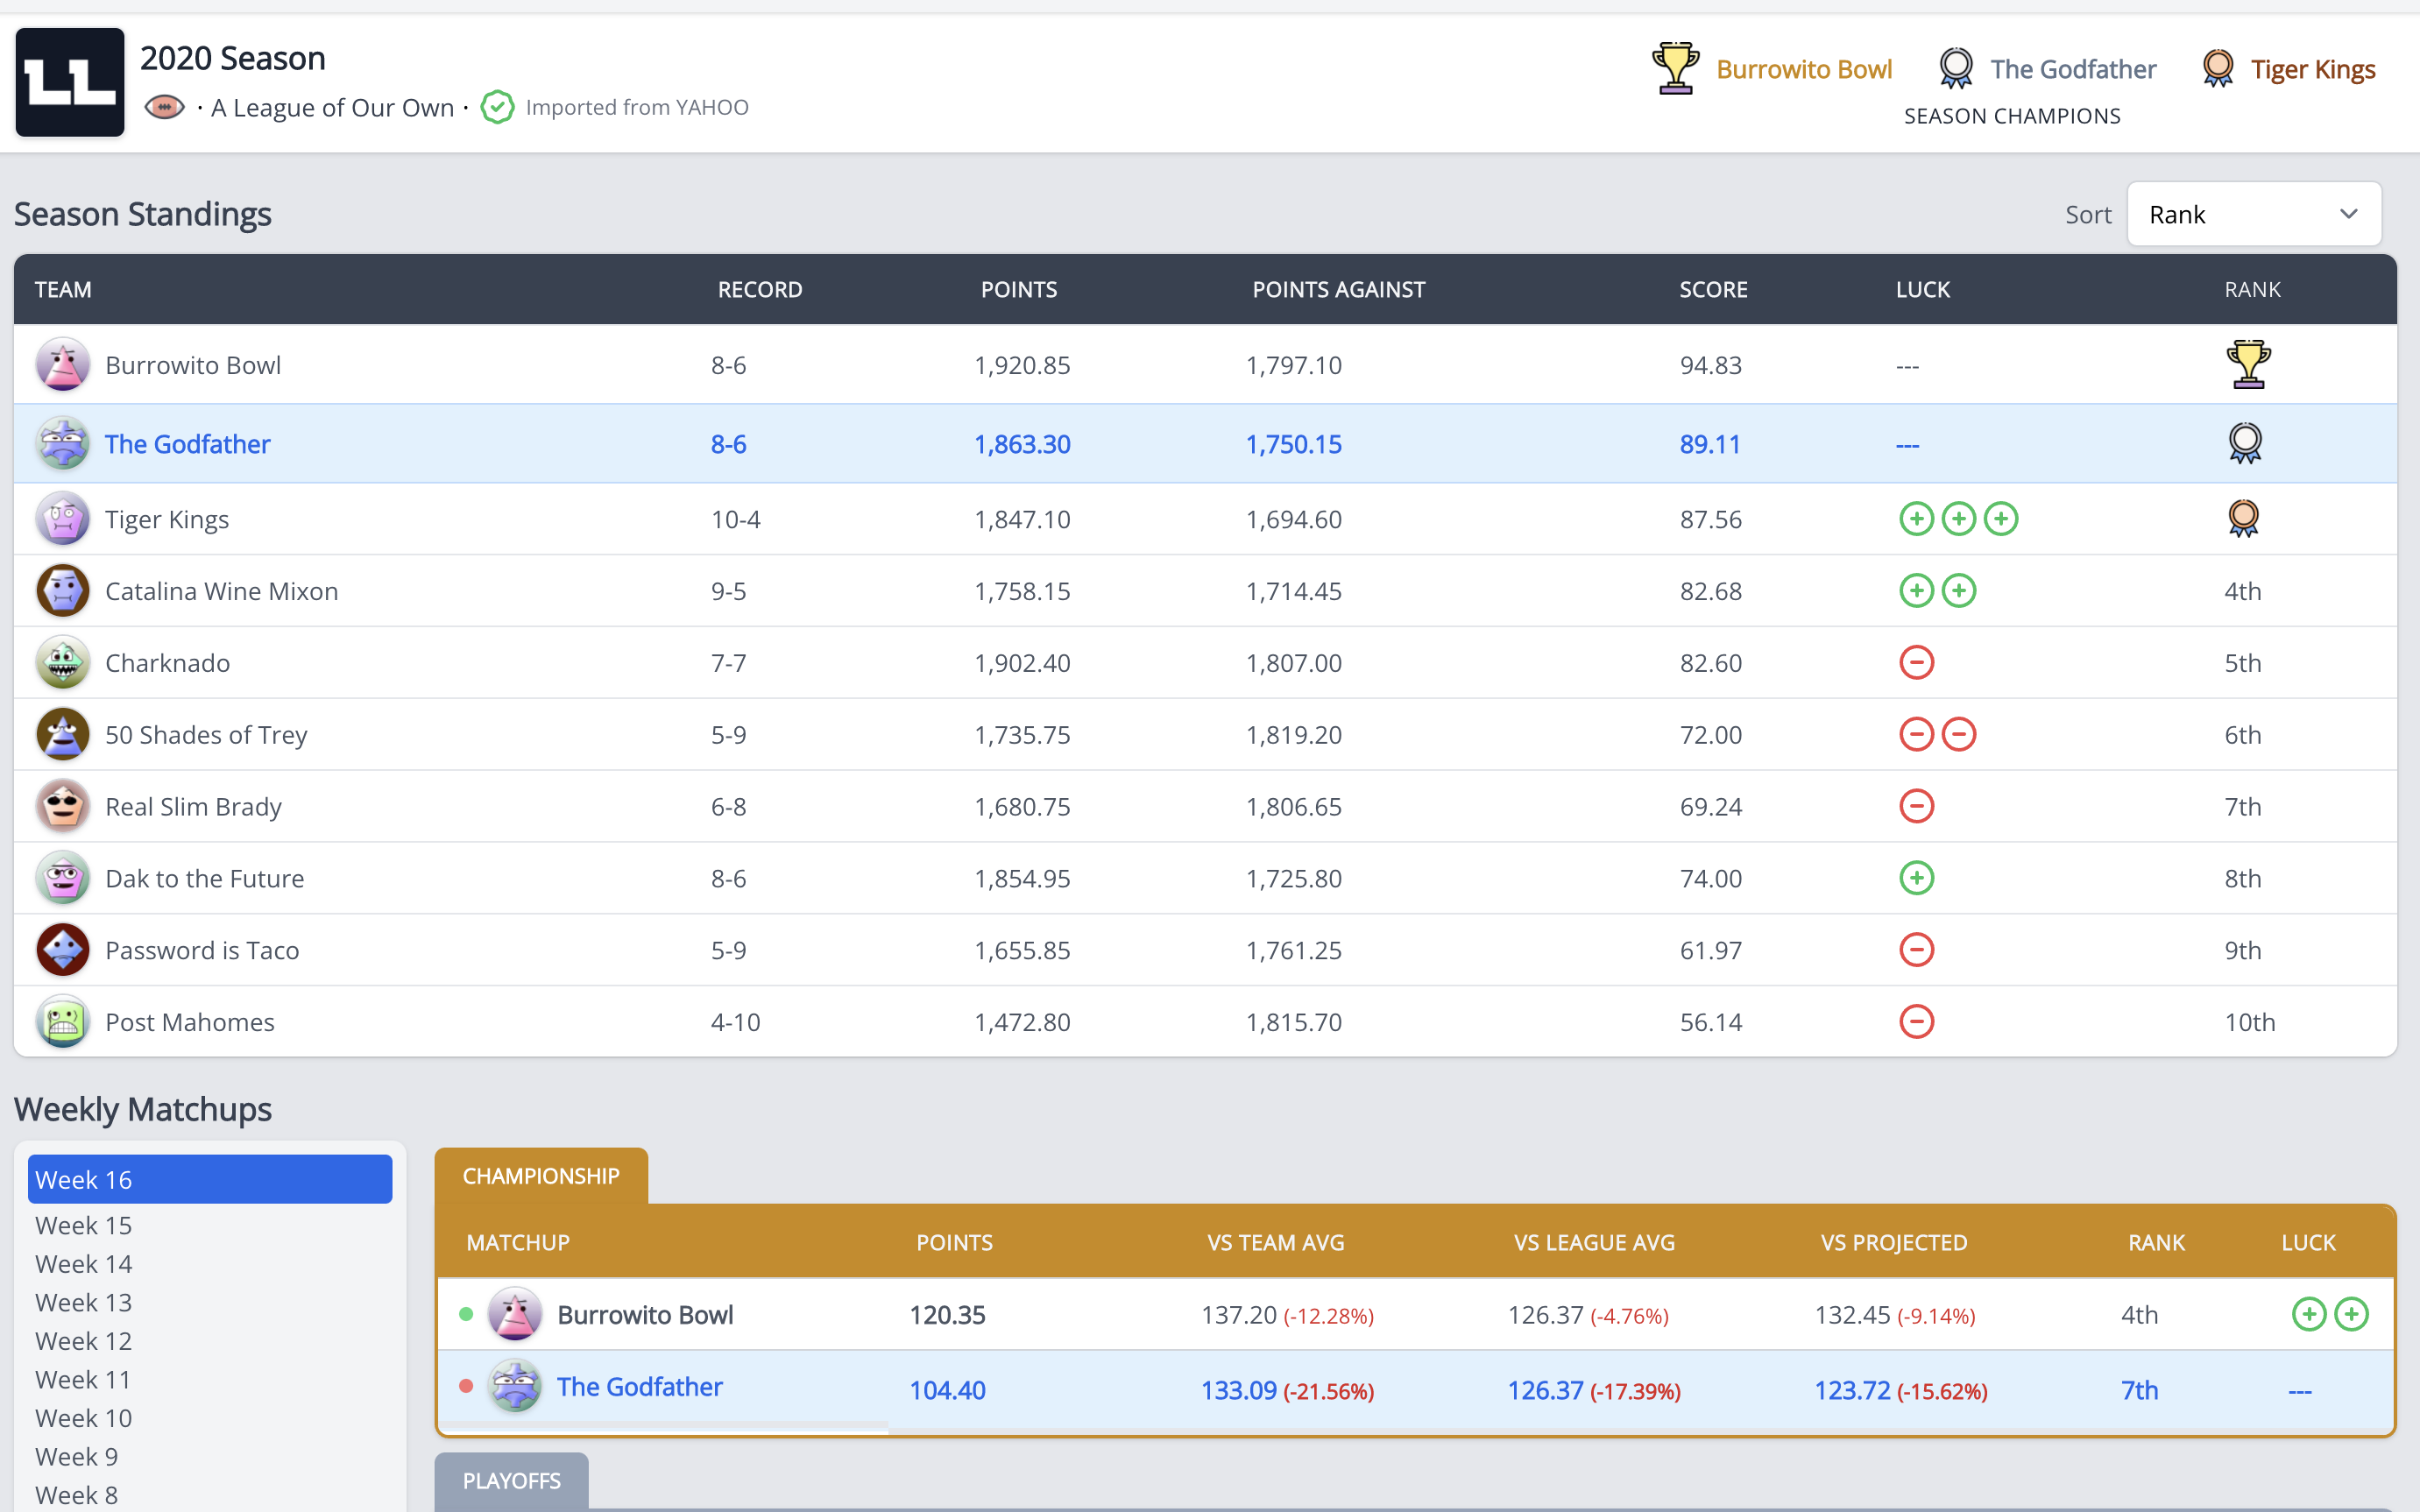Open The Godfather link in header

(2073, 69)
